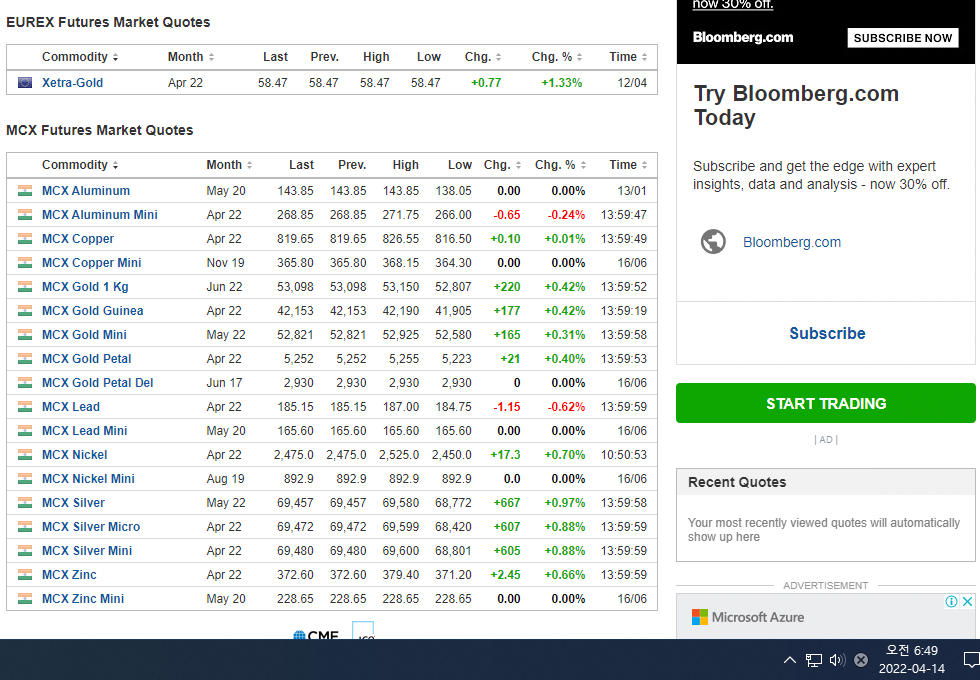Click the SUBSCRIBE NOW button
This screenshot has height=680, width=980.
coord(902,38)
